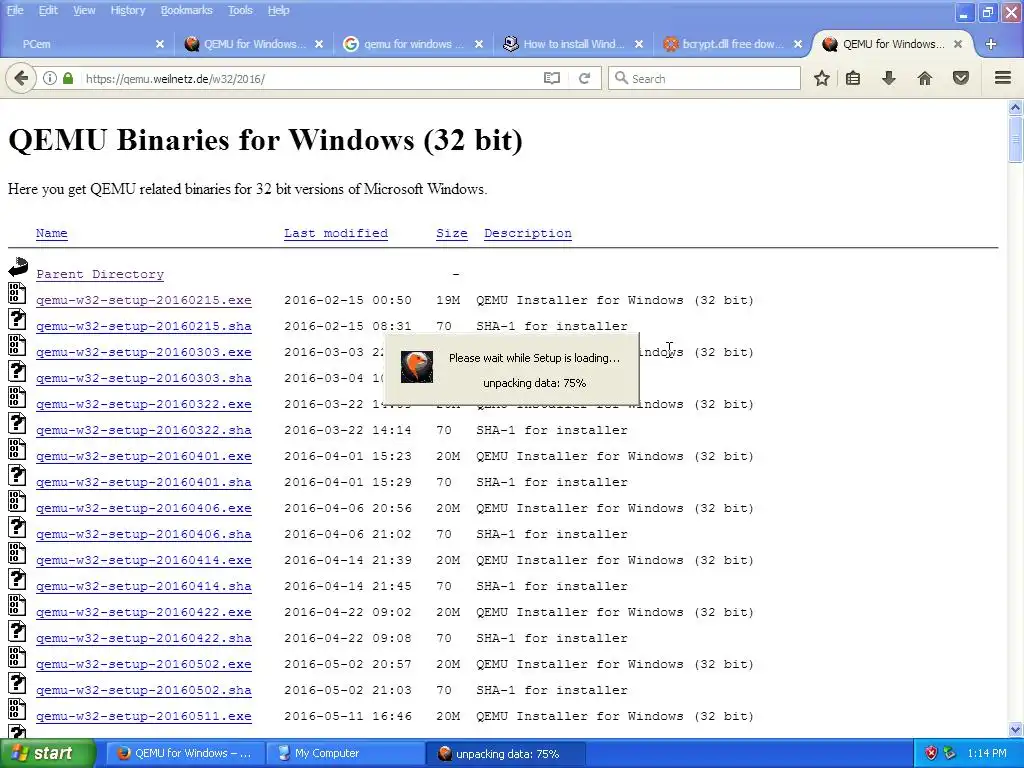Download qemu-w32-setup-20160511.exe

(x=144, y=716)
